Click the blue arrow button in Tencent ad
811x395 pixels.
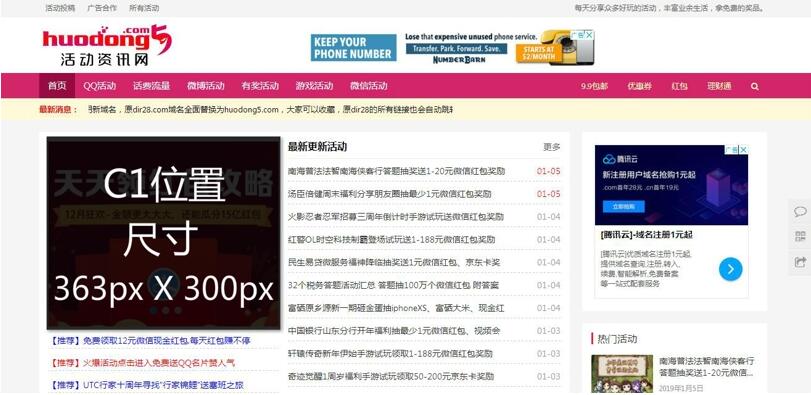point(730,269)
